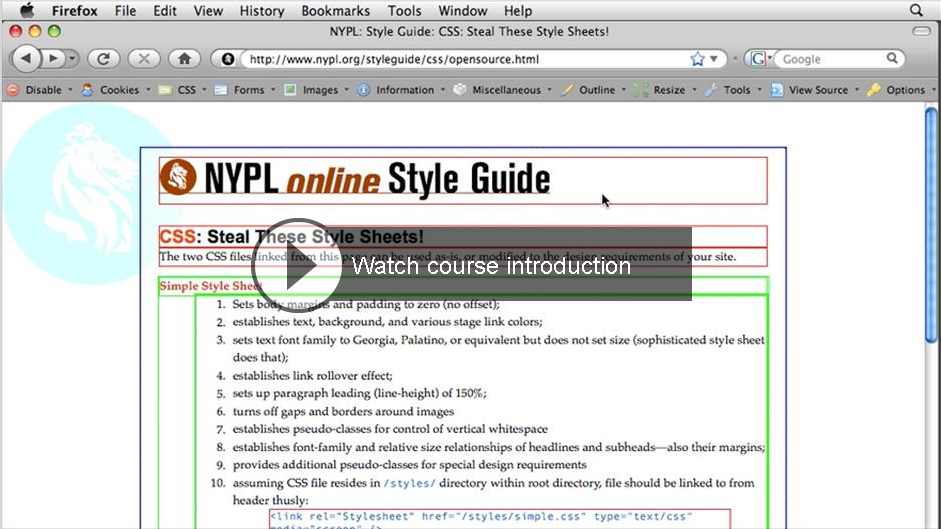Click the Stop loading button
Viewport: 941px width, 529px height.
144,58
